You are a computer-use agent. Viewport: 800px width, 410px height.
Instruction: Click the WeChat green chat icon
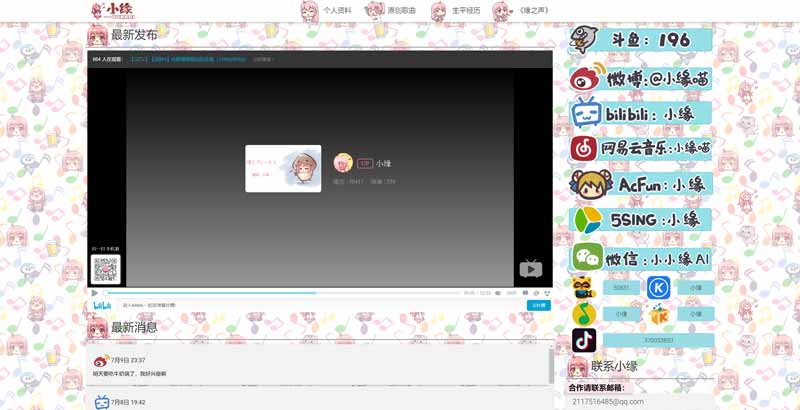pos(588,257)
